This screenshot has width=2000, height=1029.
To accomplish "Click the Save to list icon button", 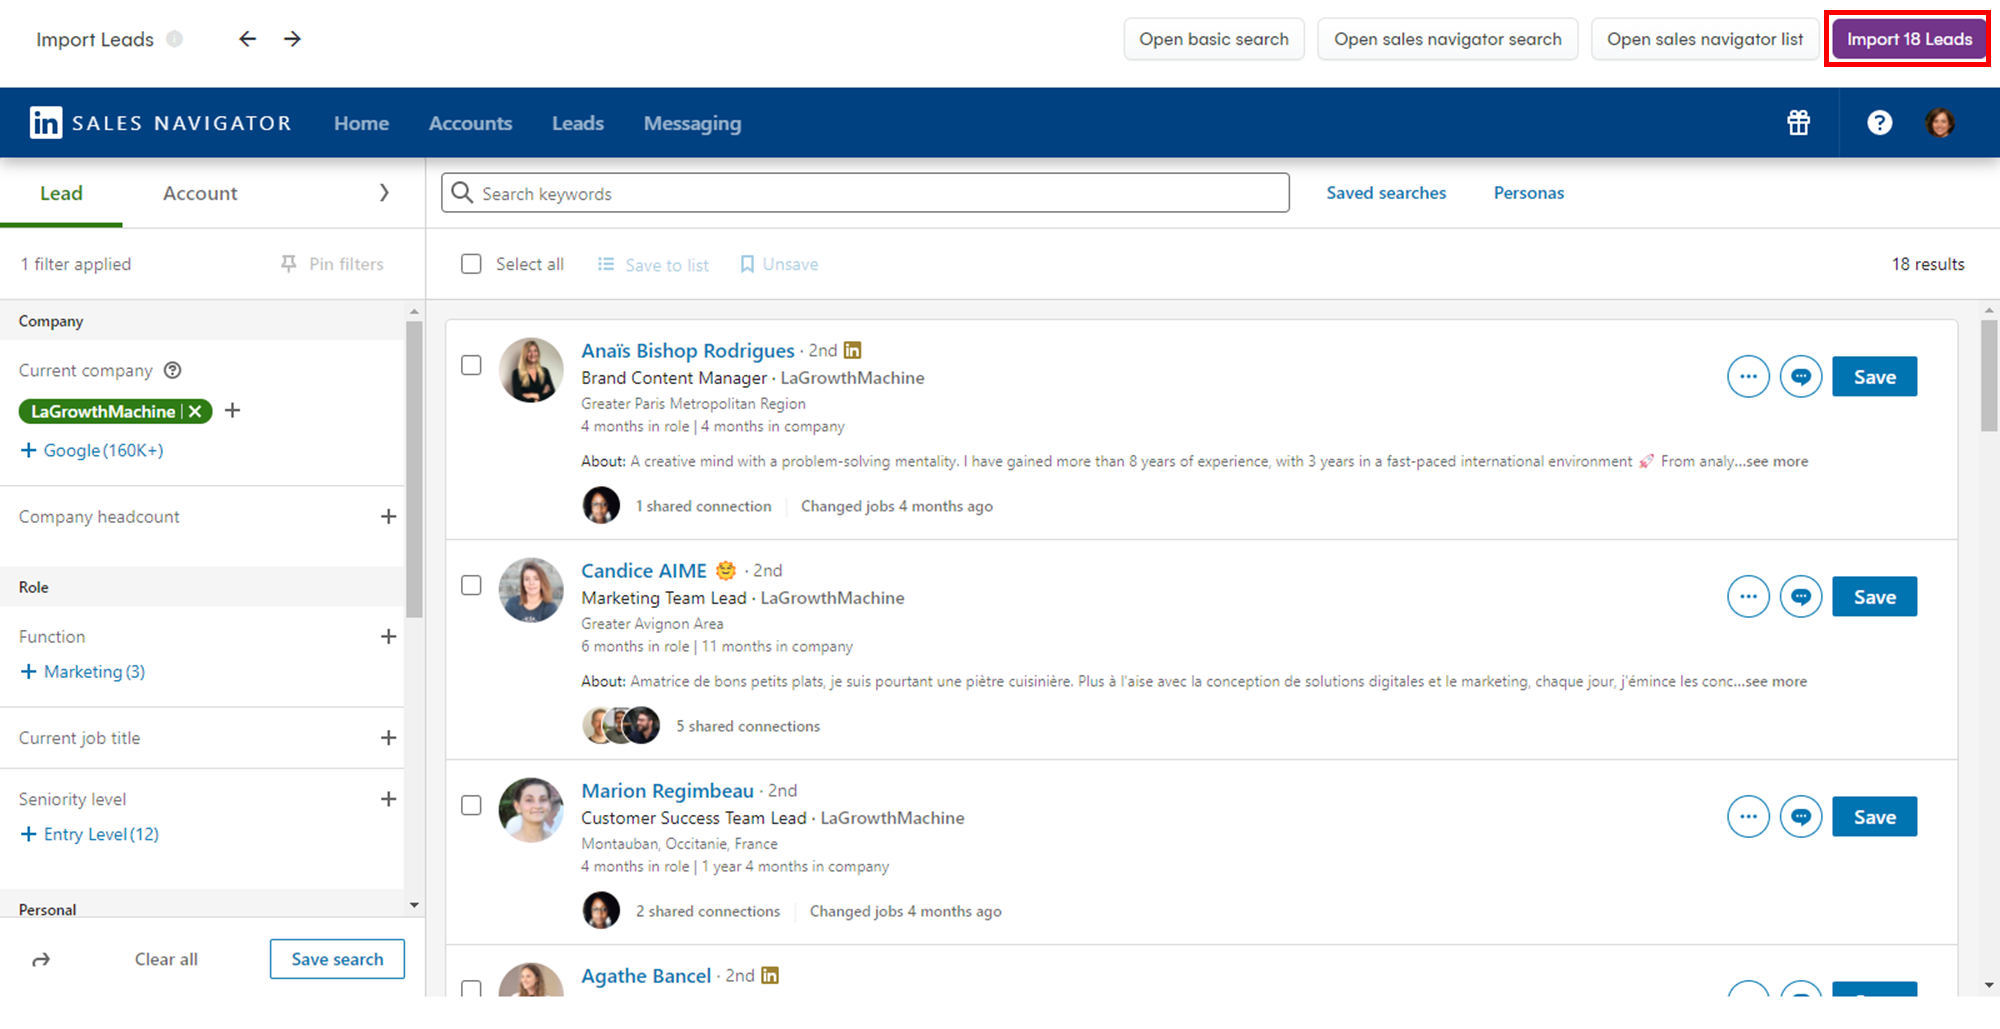I will coord(653,265).
